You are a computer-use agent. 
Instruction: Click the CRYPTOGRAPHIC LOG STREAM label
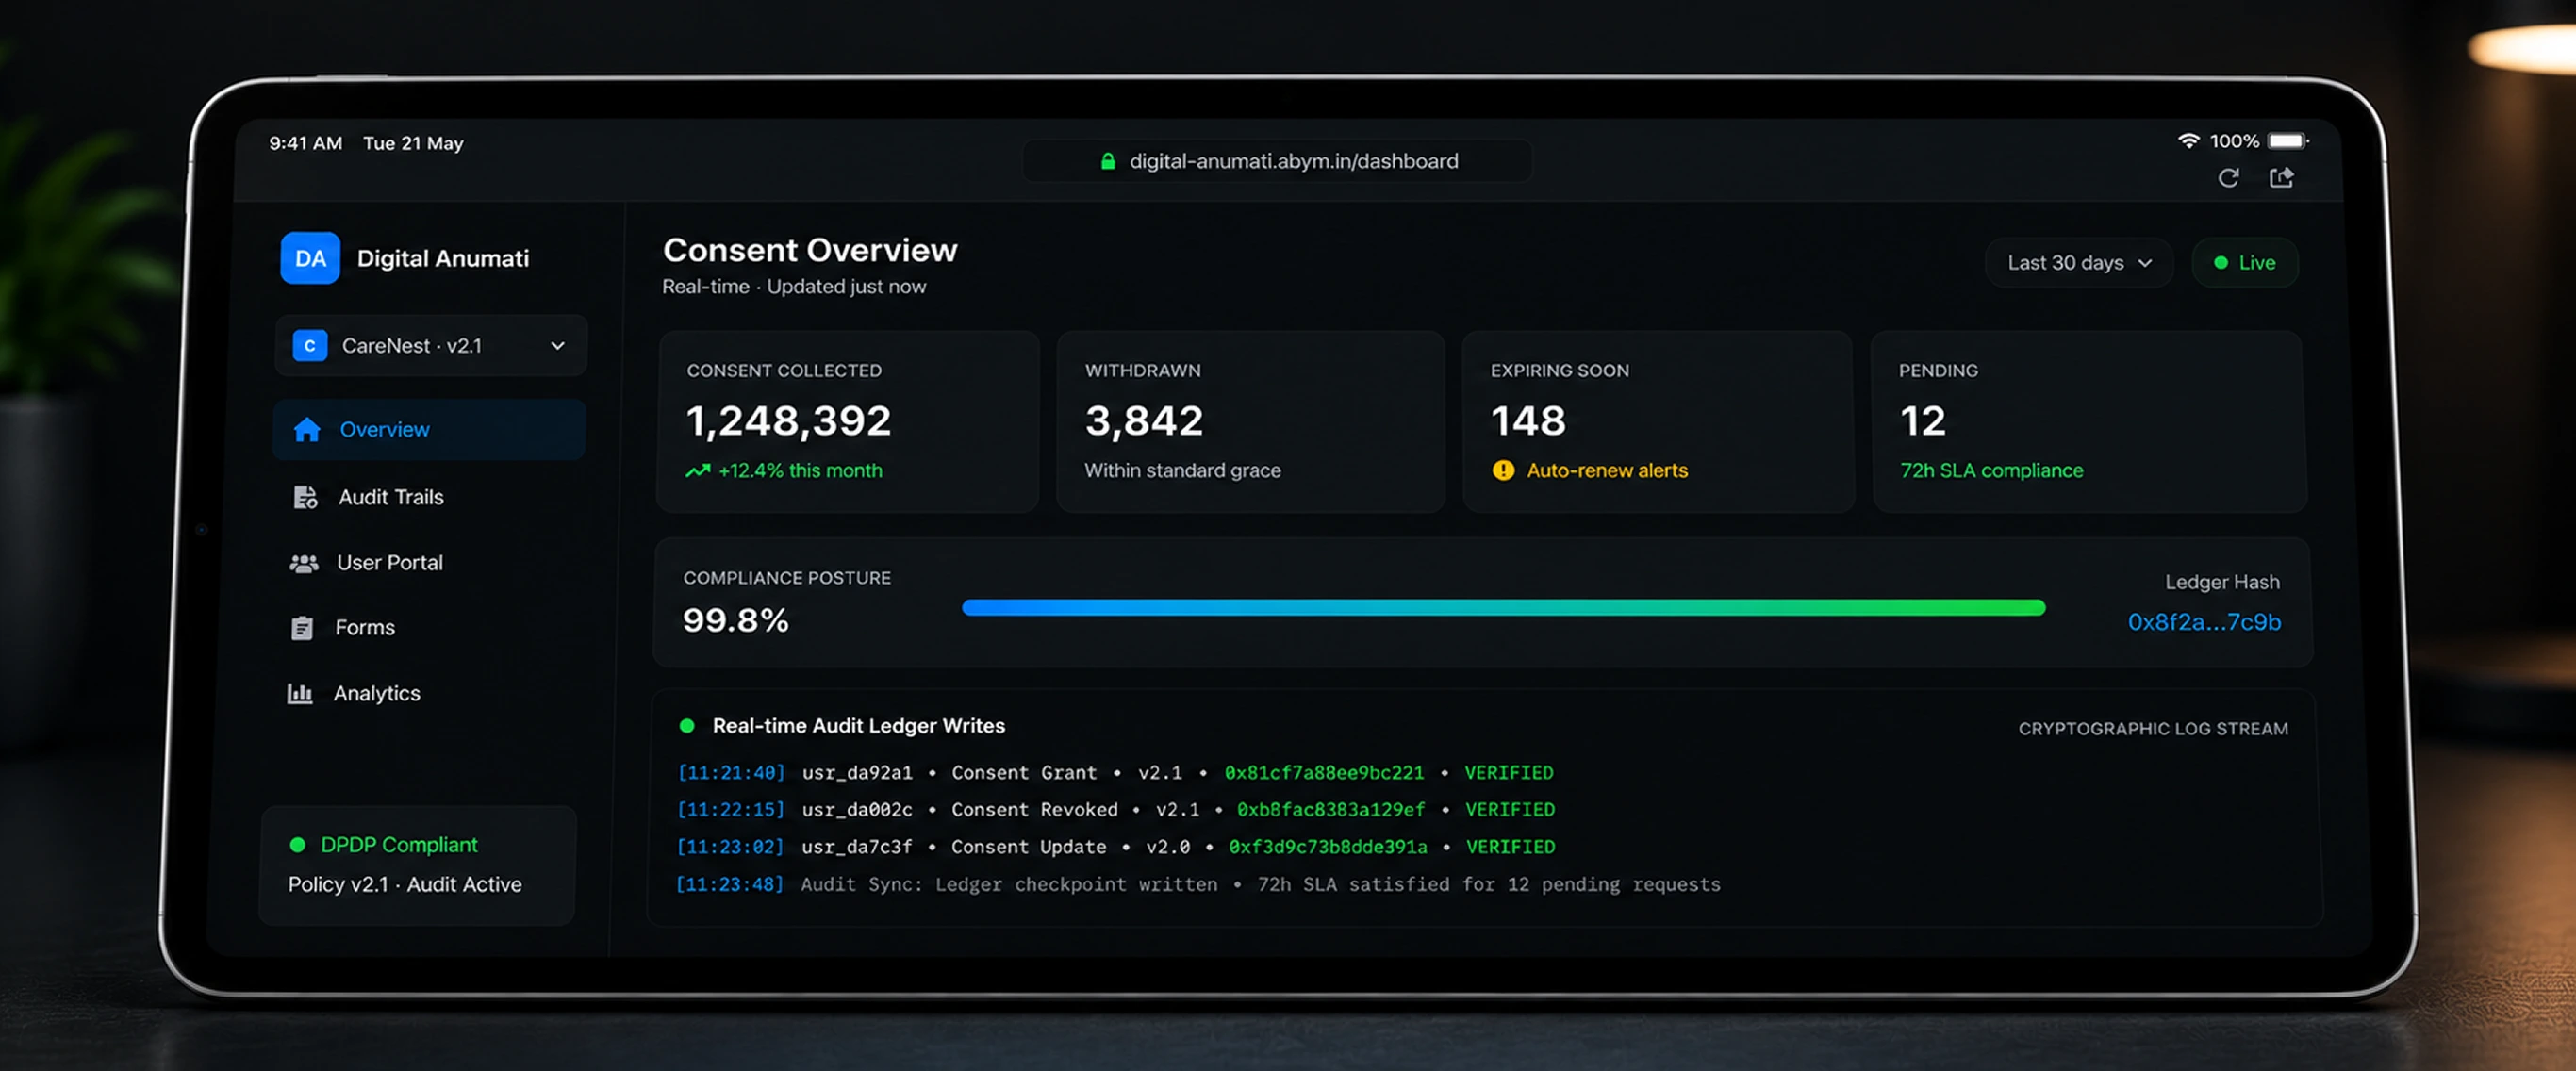(2153, 729)
